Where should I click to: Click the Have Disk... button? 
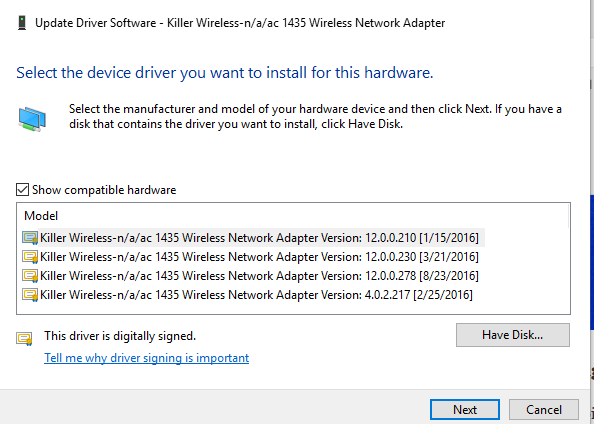coord(513,335)
